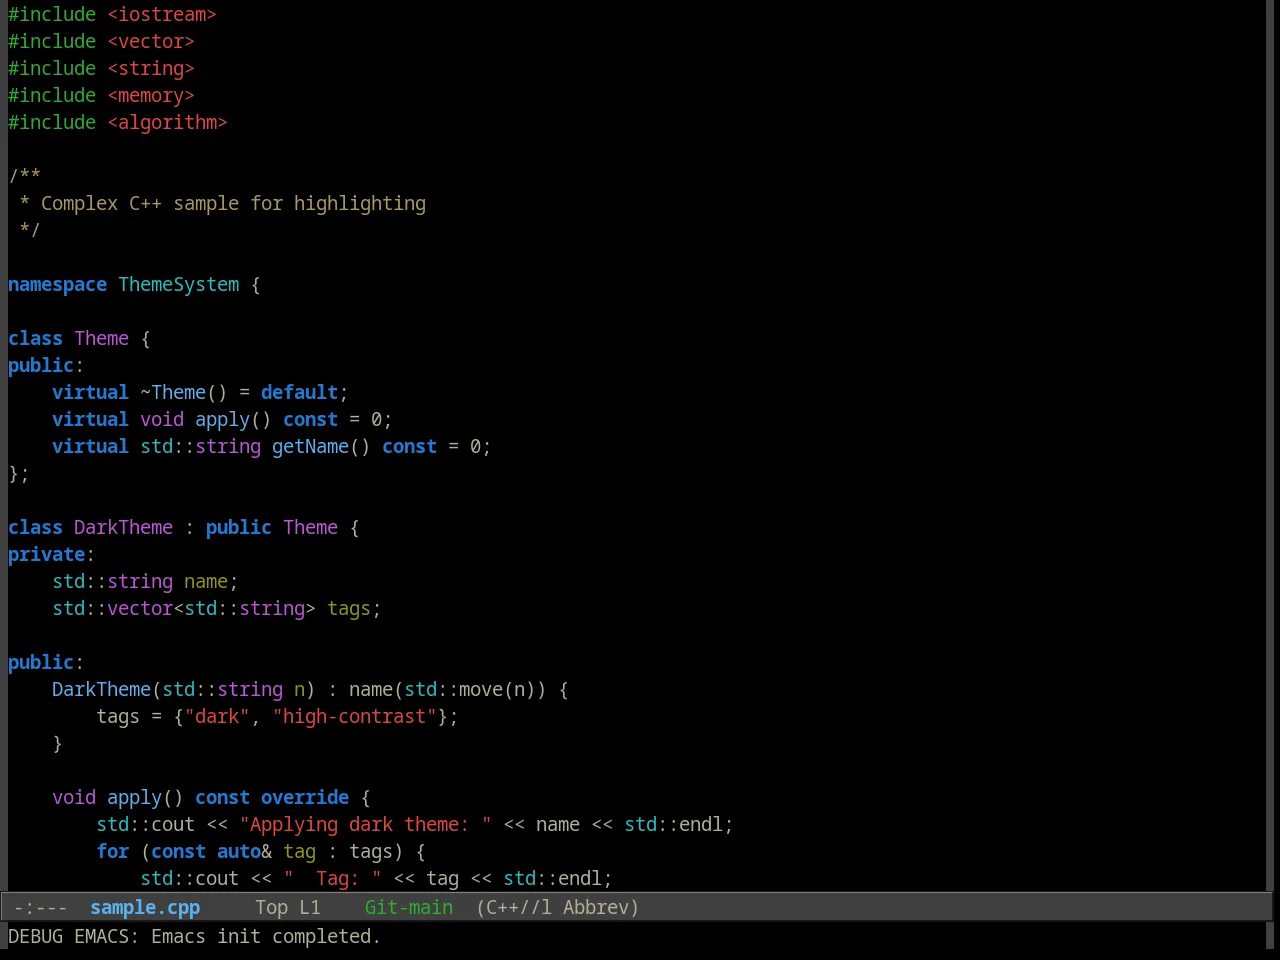
Task: Click 'std::endl;' on the Applying dark theme line
Action: [x=679, y=824]
